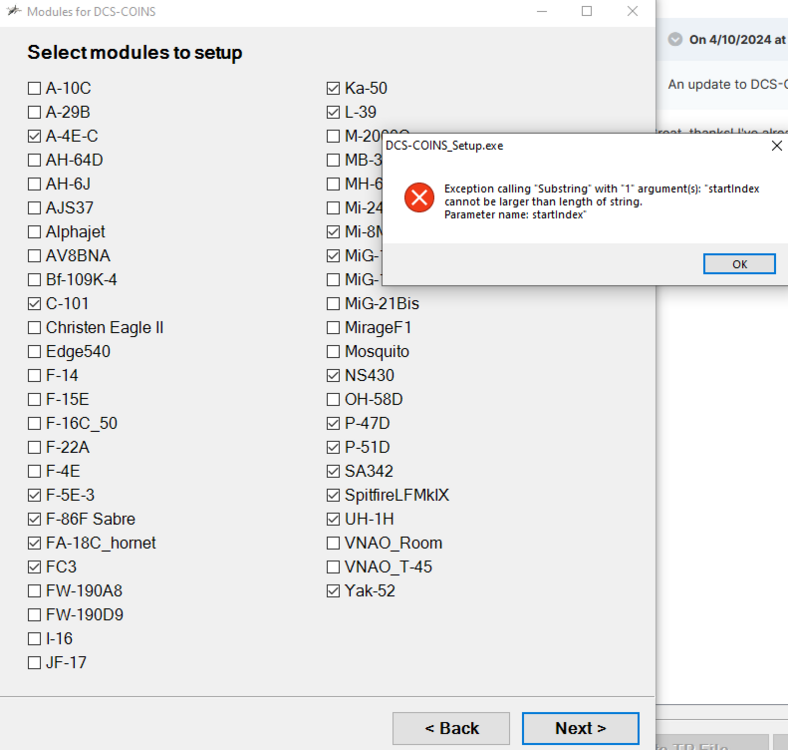Select the Mosquito module checkbox
Image resolution: width=788 pixels, height=750 pixels.
[334, 352]
